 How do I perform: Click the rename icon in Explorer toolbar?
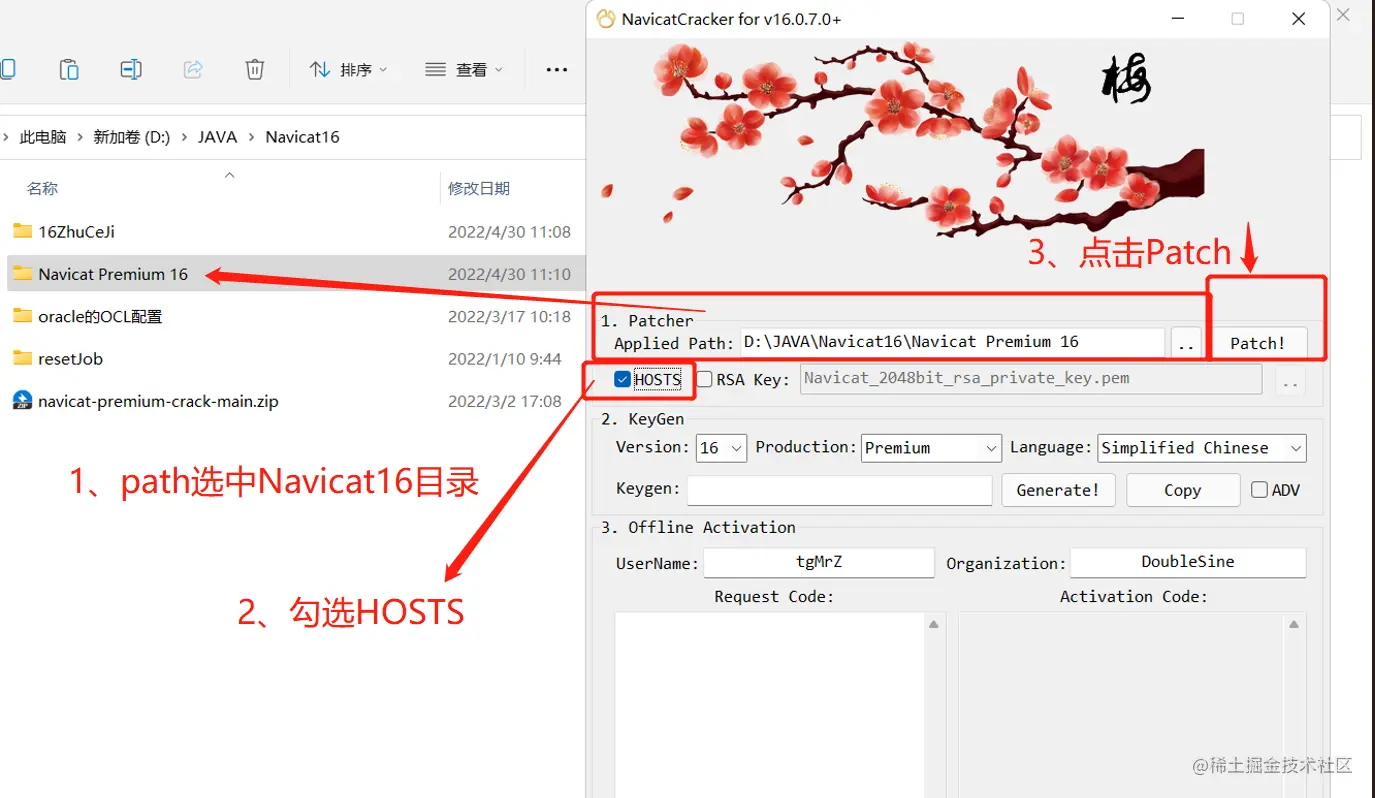(131, 69)
